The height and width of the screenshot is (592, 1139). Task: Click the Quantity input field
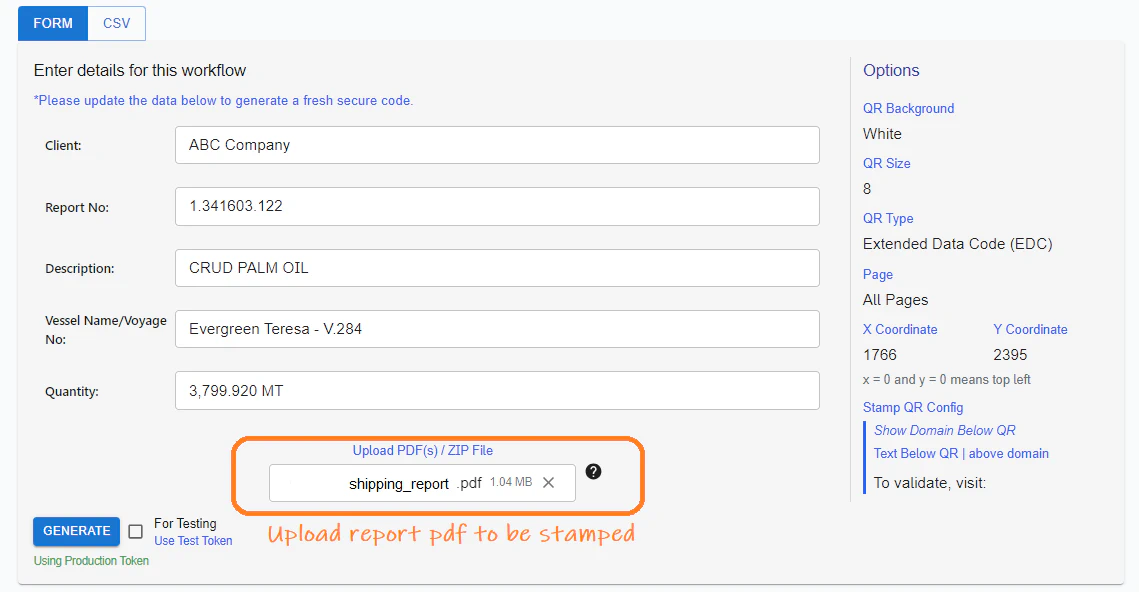(x=497, y=391)
